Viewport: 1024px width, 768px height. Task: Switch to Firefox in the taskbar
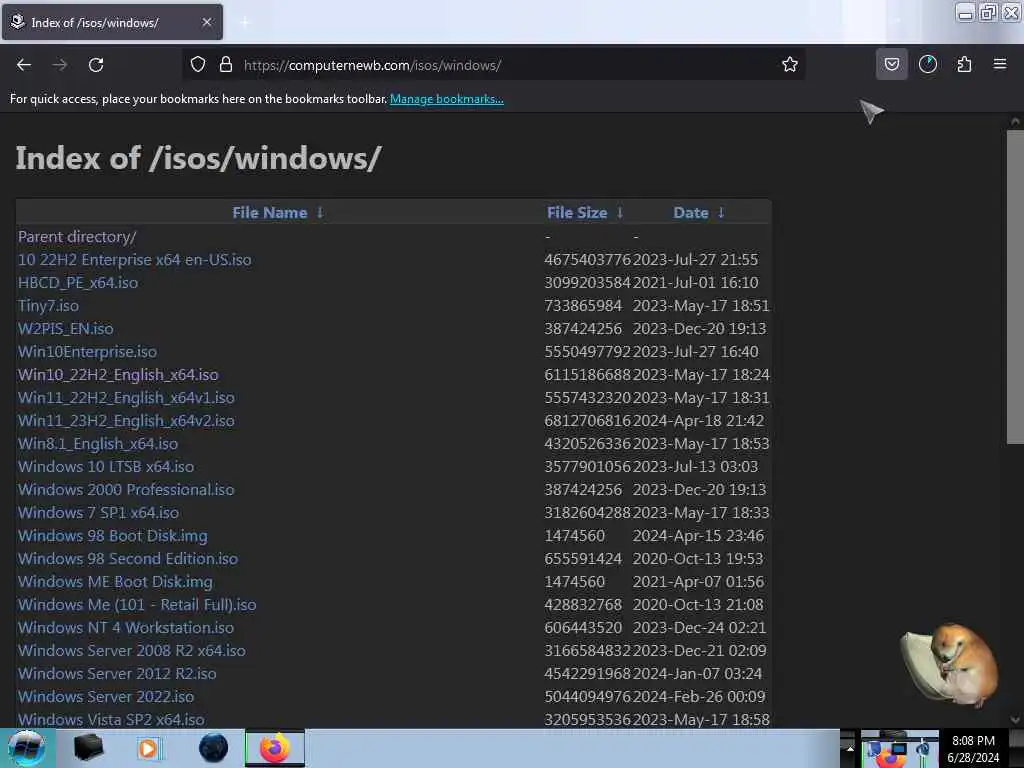coord(275,748)
